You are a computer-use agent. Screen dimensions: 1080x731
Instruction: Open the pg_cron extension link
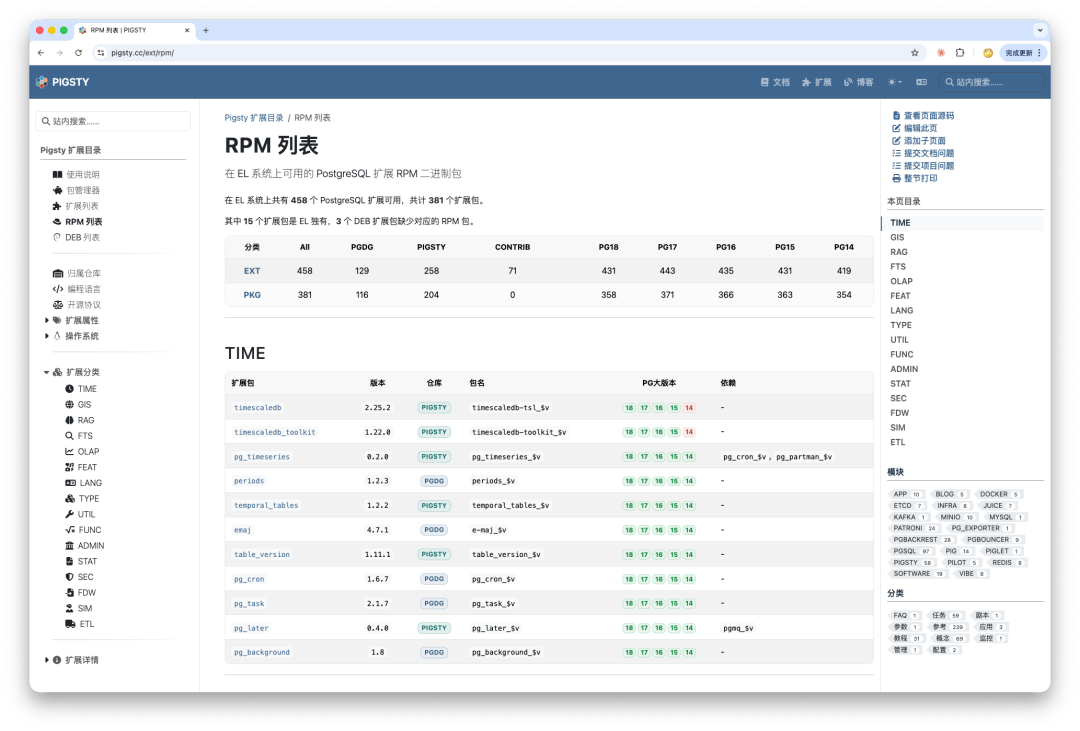click(249, 579)
